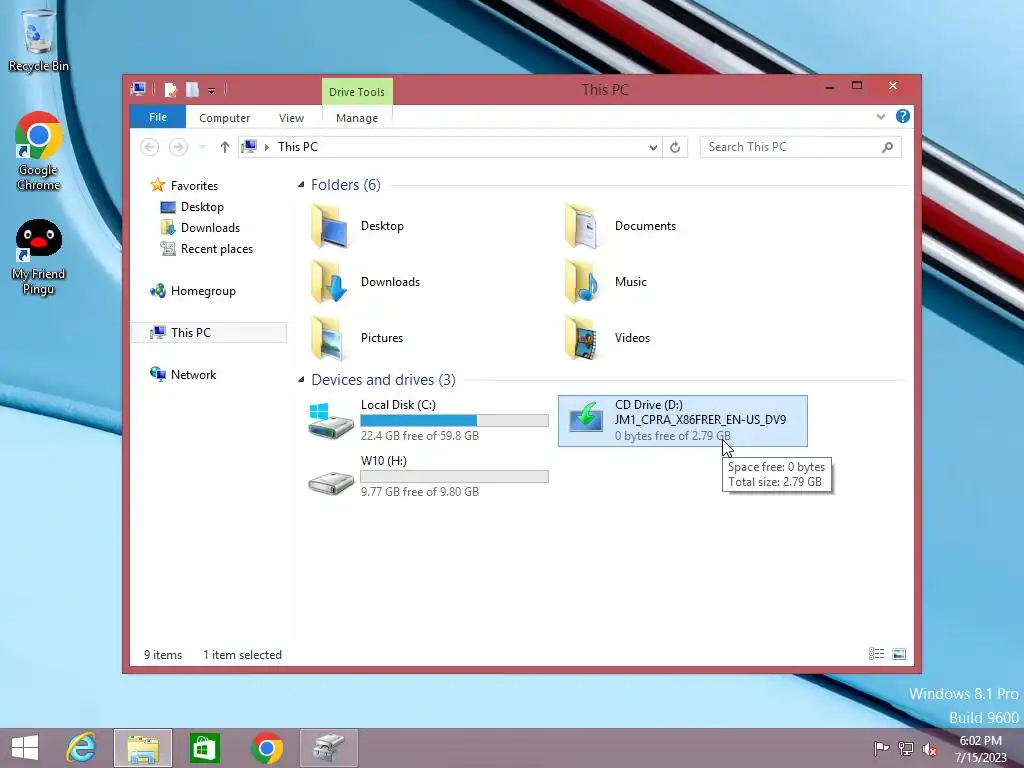Screen dimensions: 1024x768
Task: Select the Music folder icon
Action: 583,281
